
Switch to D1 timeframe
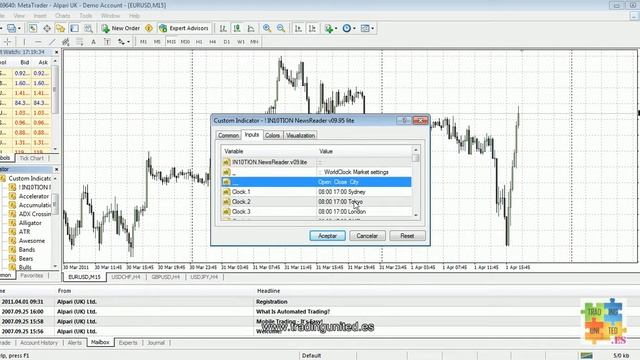[227, 42]
